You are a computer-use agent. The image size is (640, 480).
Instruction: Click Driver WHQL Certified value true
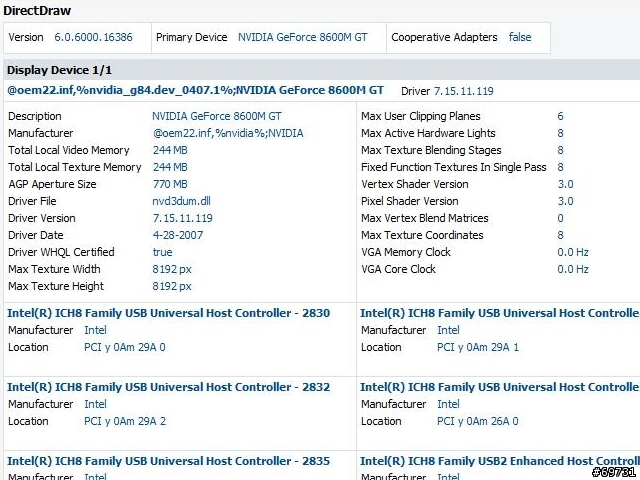pos(162,252)
